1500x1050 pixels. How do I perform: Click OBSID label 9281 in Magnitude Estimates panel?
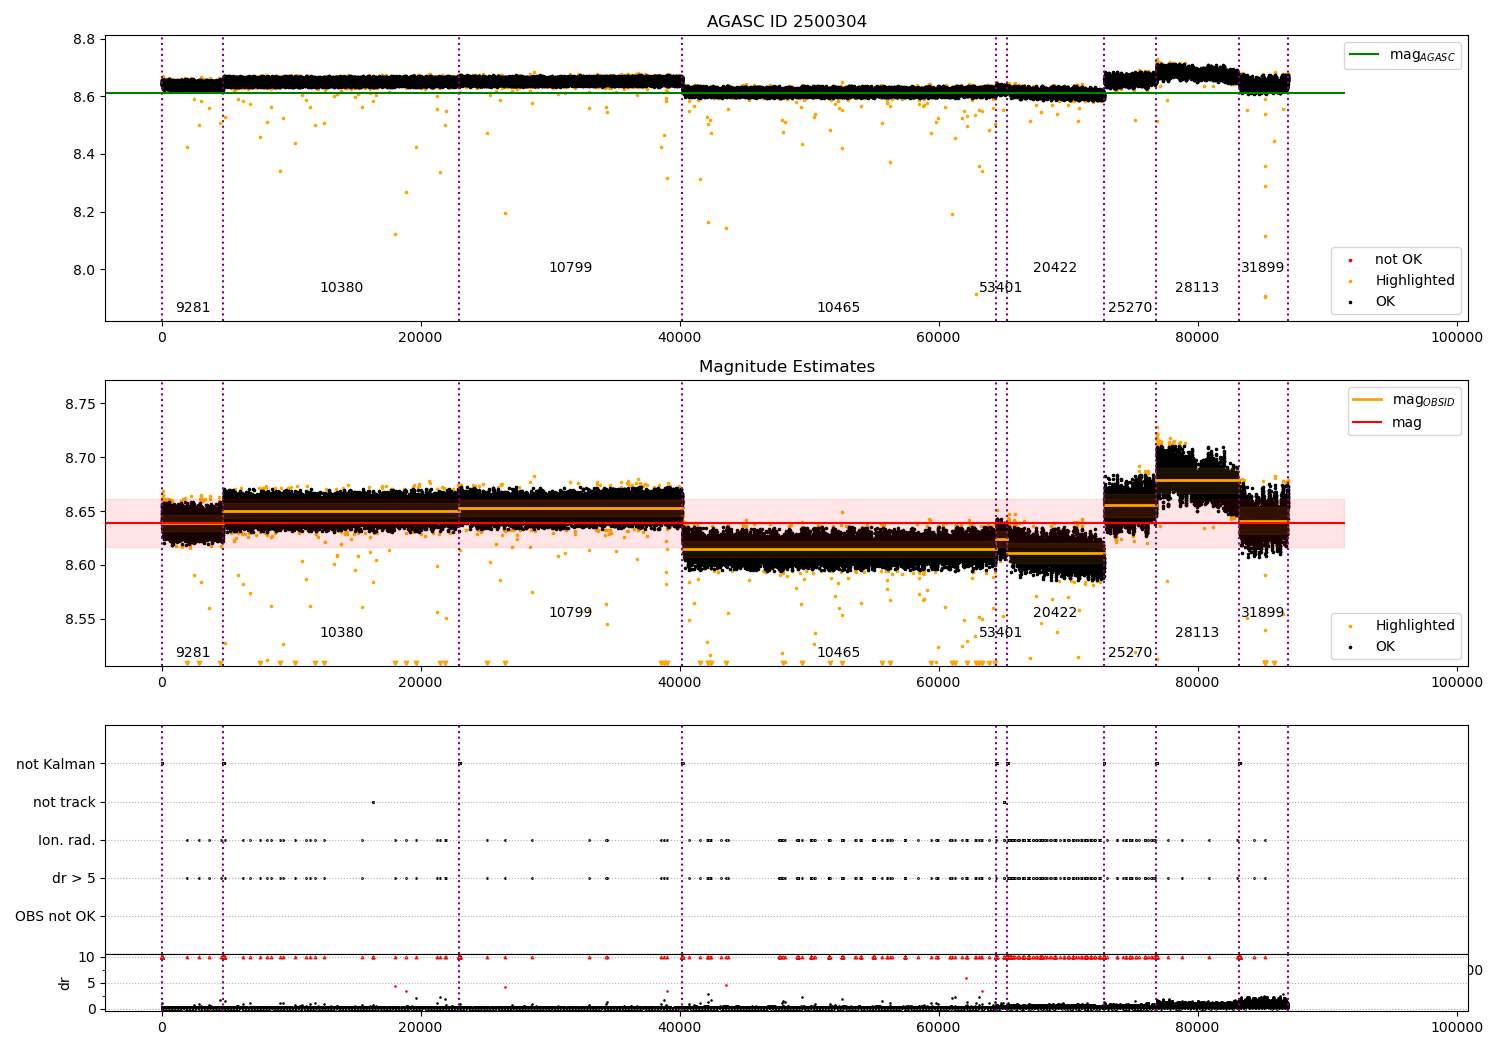tap(193, 653)
